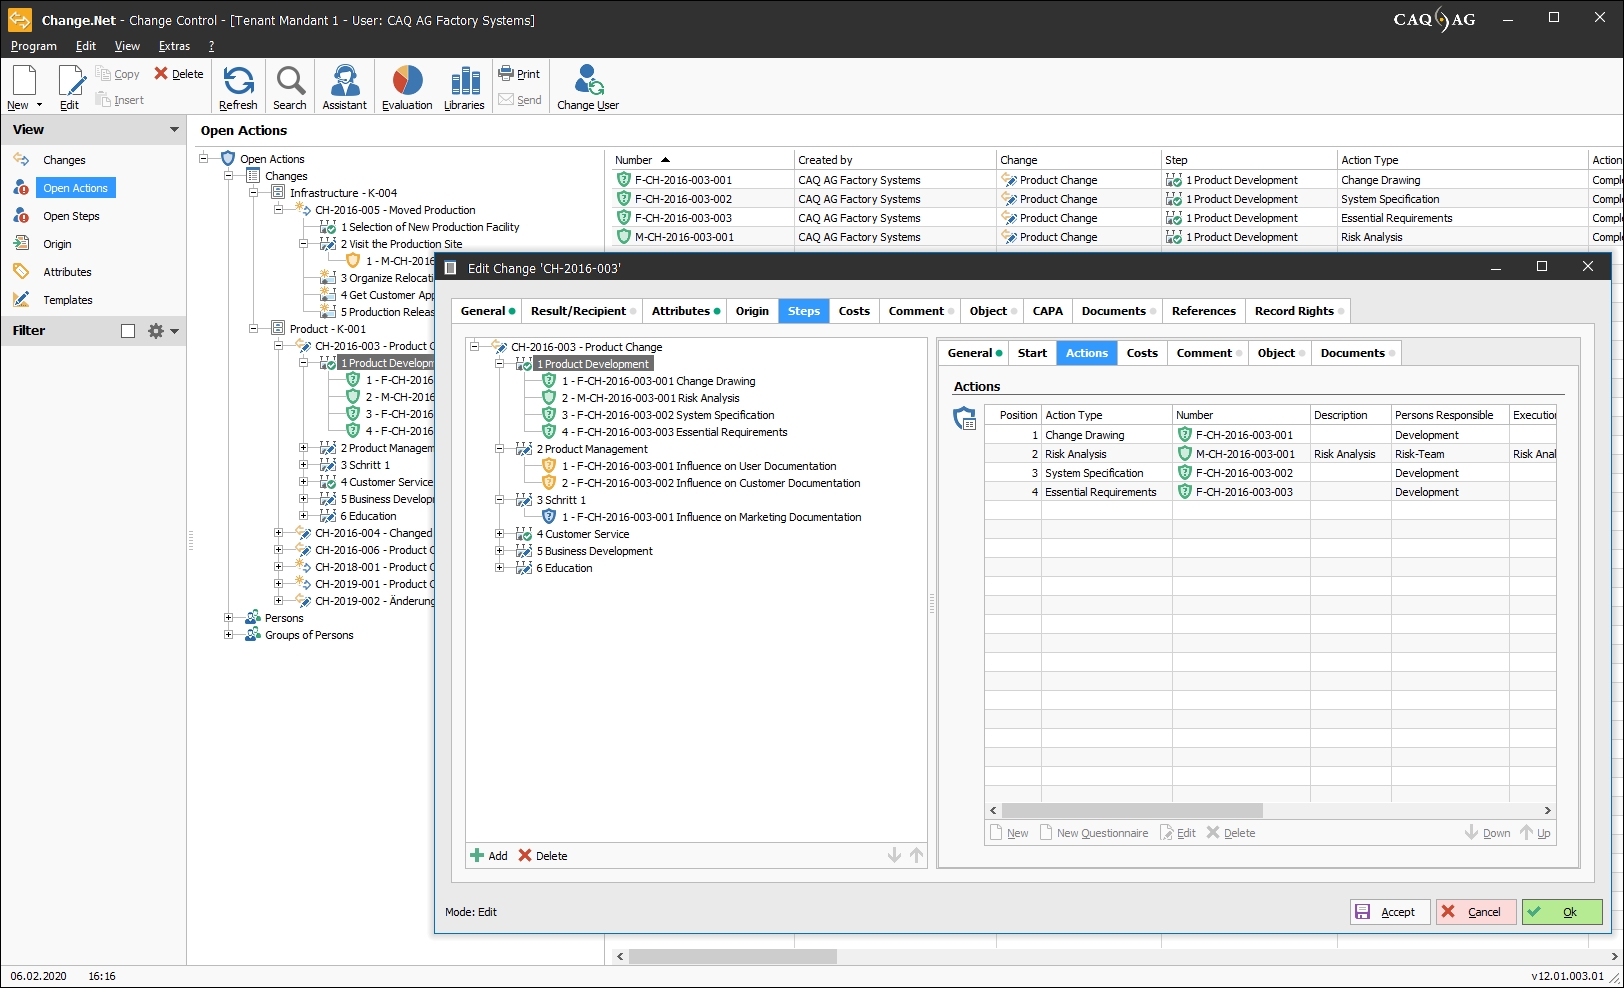Open the Extras menu
This screenshot has width=1624, height=988.
tap(174, 46)
